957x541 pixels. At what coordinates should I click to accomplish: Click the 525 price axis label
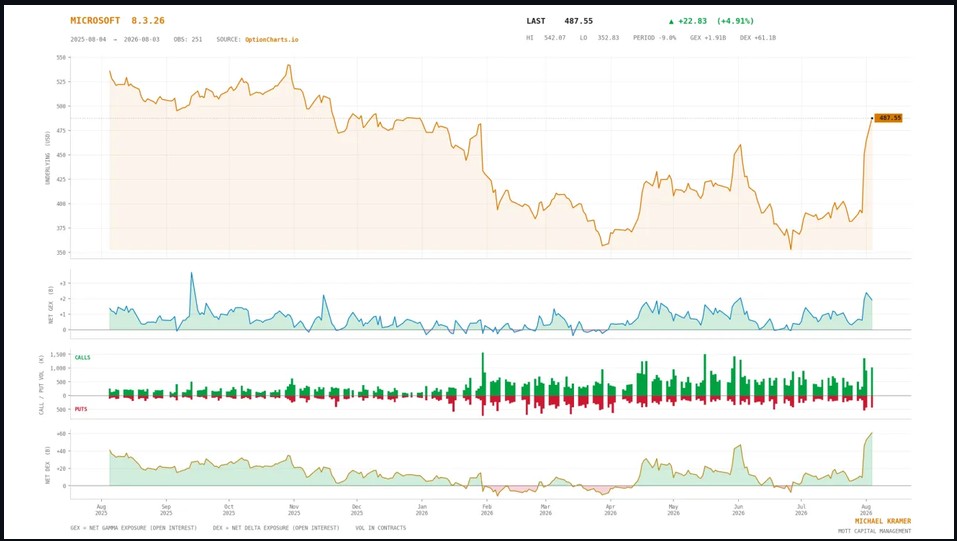click(x=60, y=82)
